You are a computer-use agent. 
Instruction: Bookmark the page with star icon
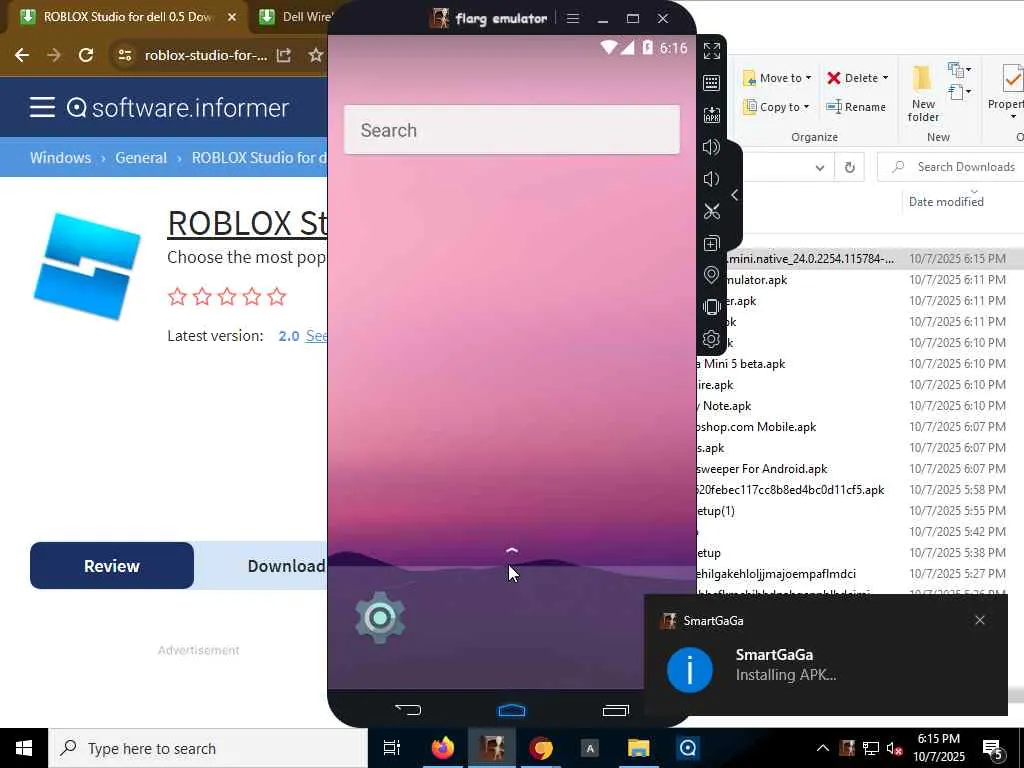click(316, 56)
